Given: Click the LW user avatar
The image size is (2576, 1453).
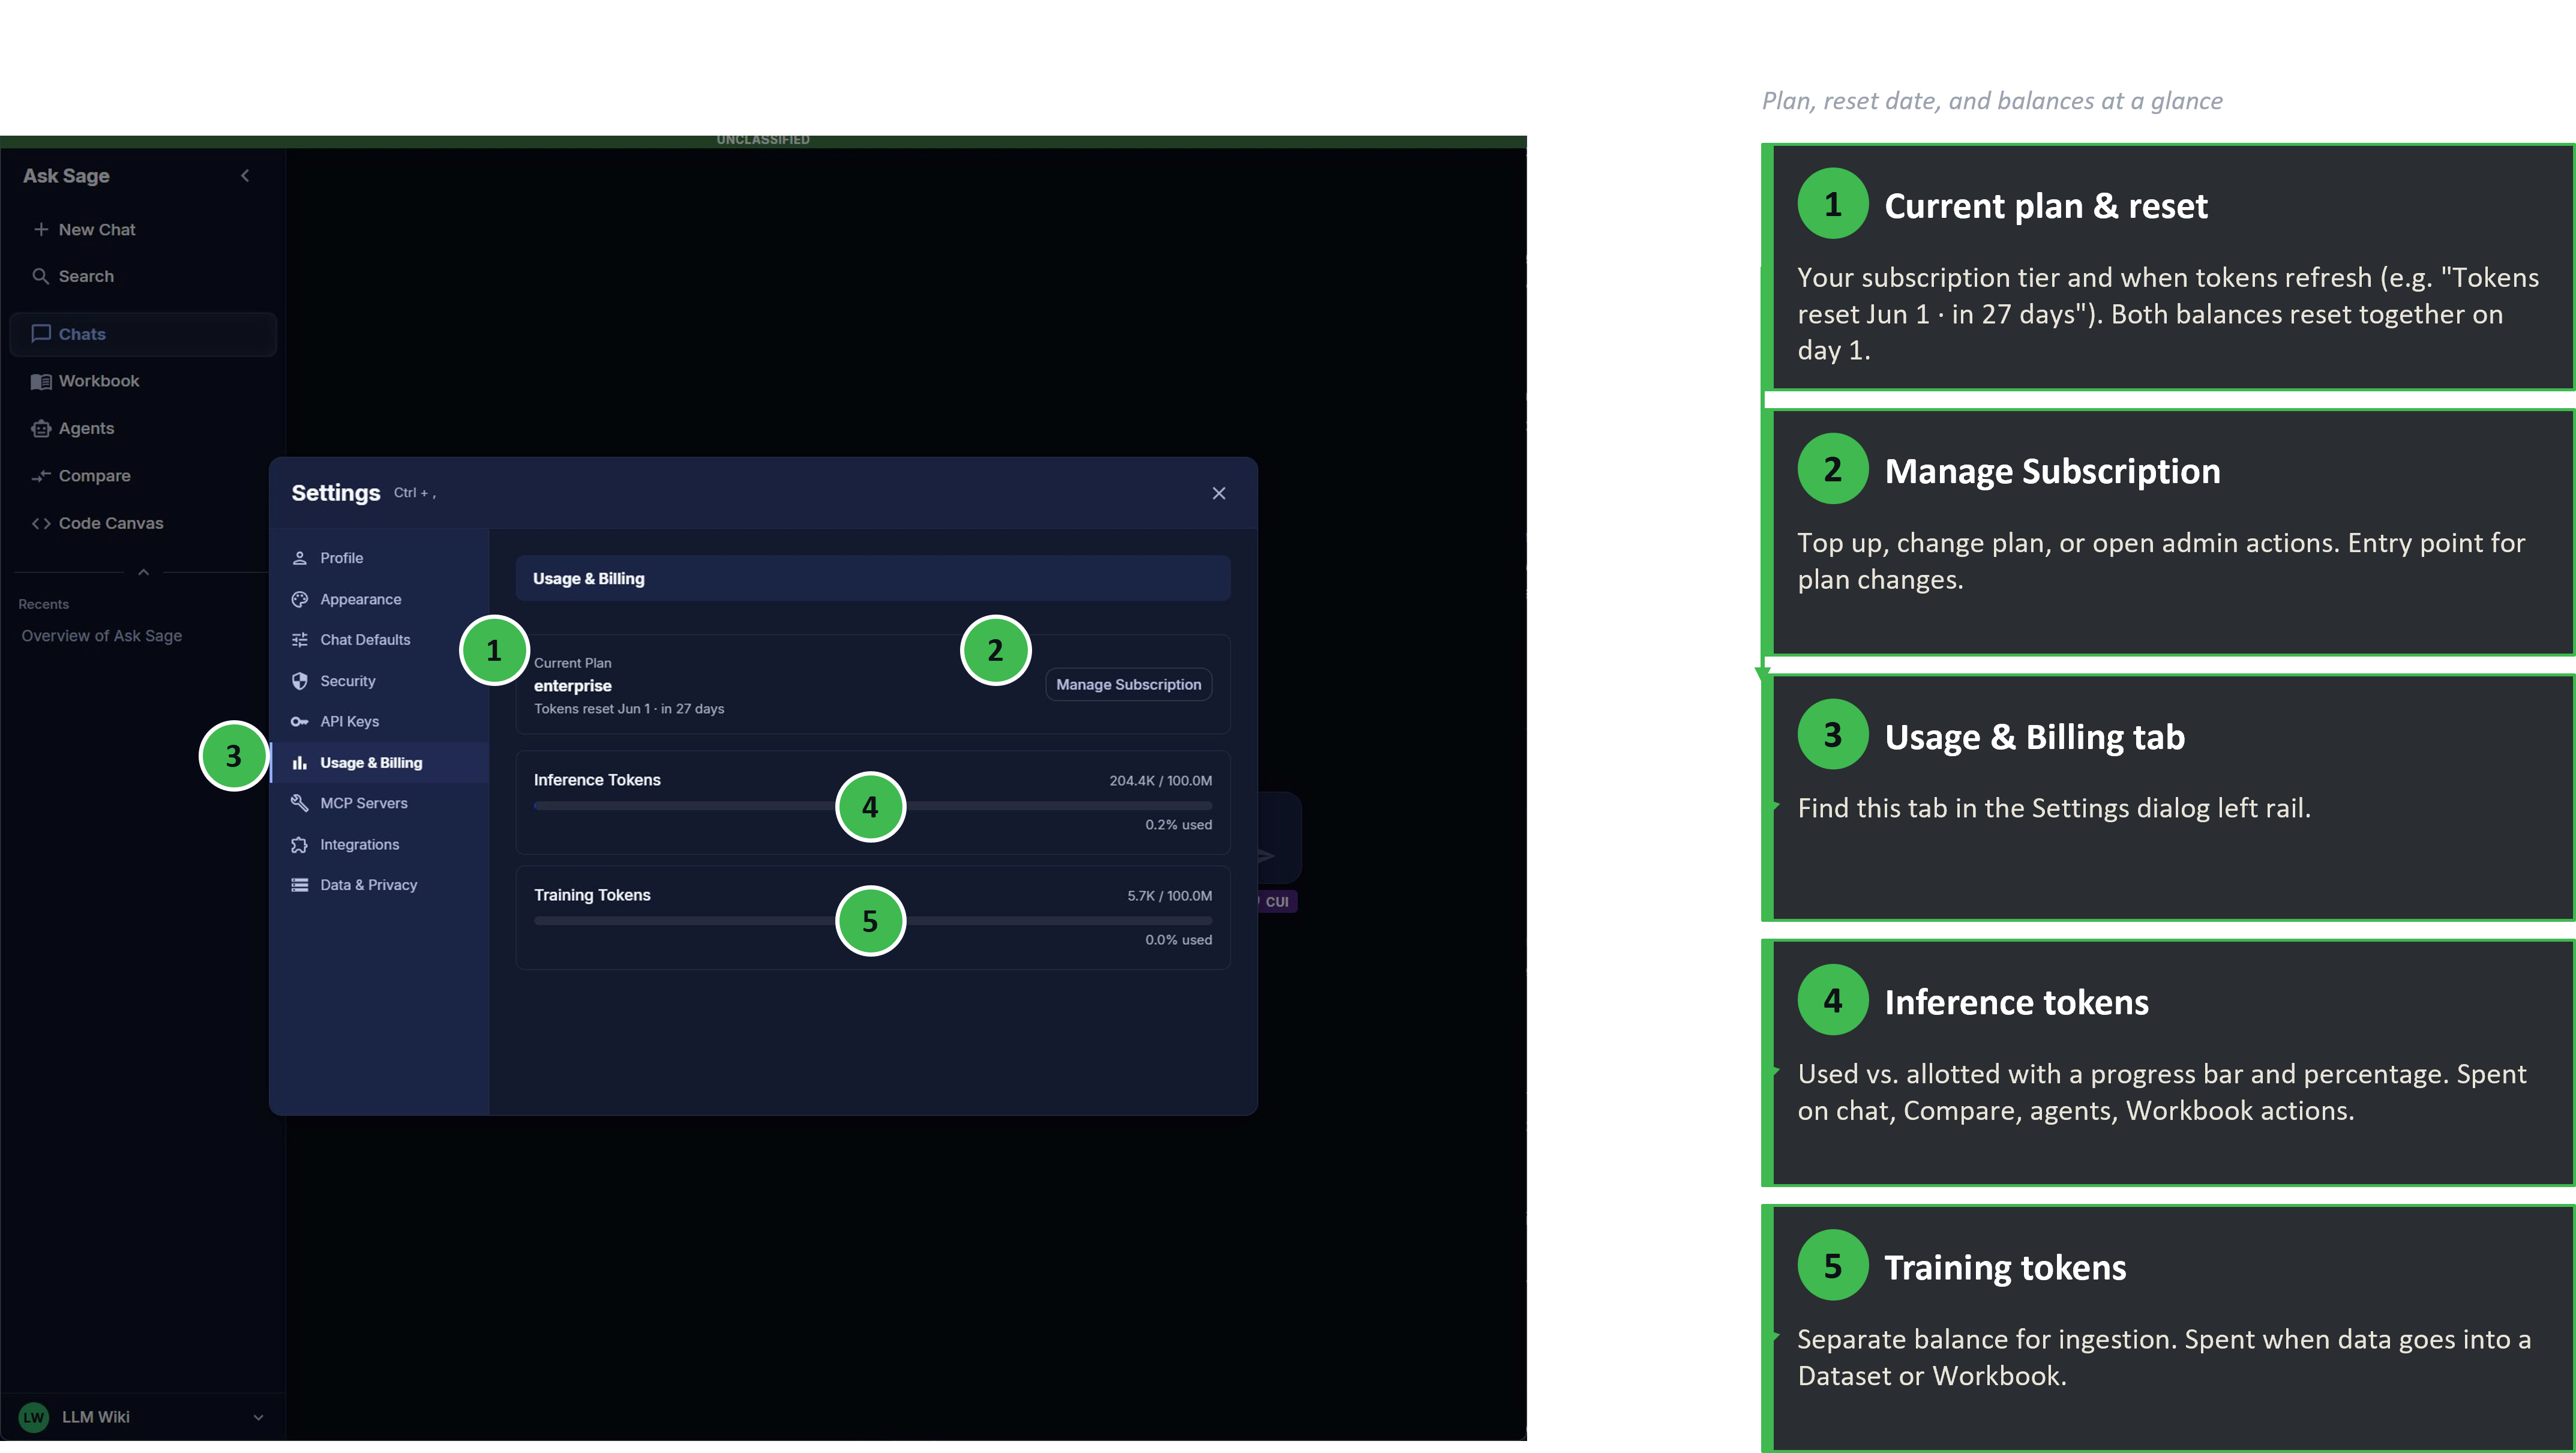Looking at the screenshot, I should click(x=34, y=1417).
